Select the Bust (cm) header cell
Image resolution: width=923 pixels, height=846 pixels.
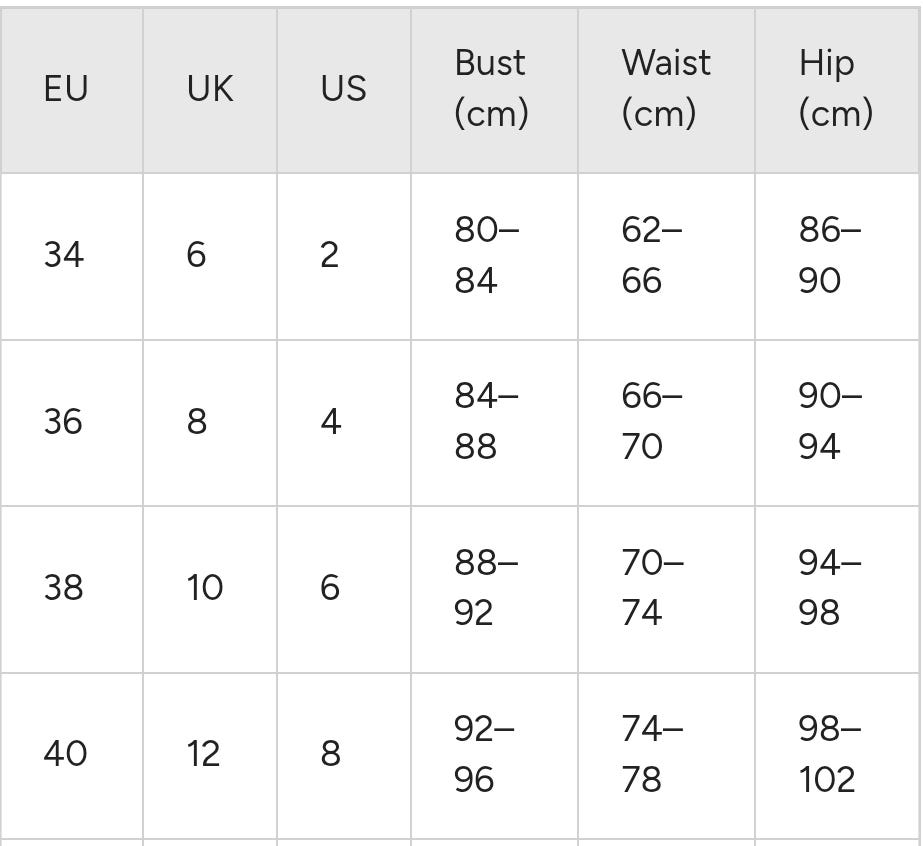[491, 88]
